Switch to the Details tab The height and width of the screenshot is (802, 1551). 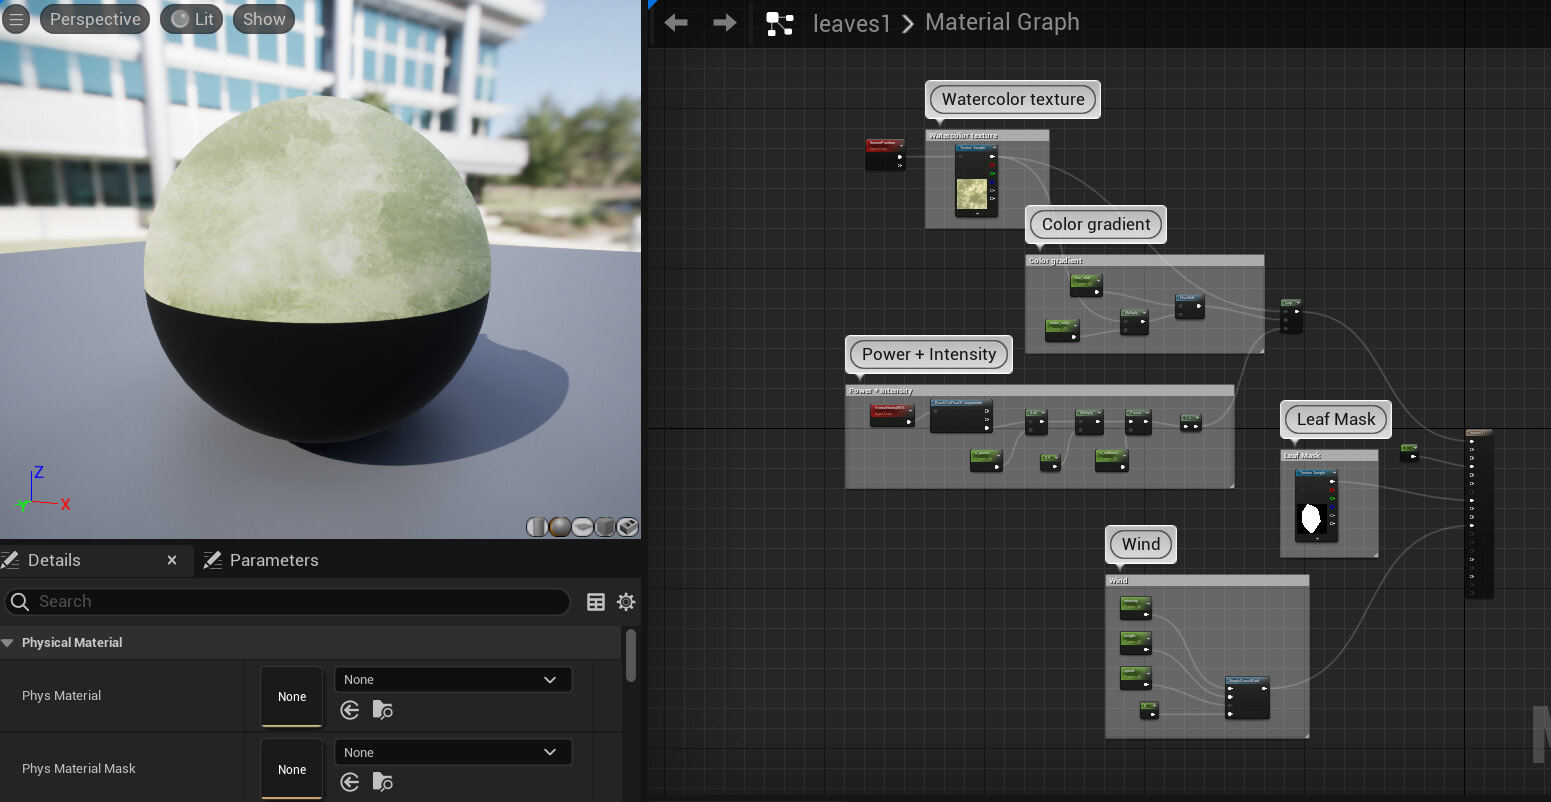click(54, 560)
